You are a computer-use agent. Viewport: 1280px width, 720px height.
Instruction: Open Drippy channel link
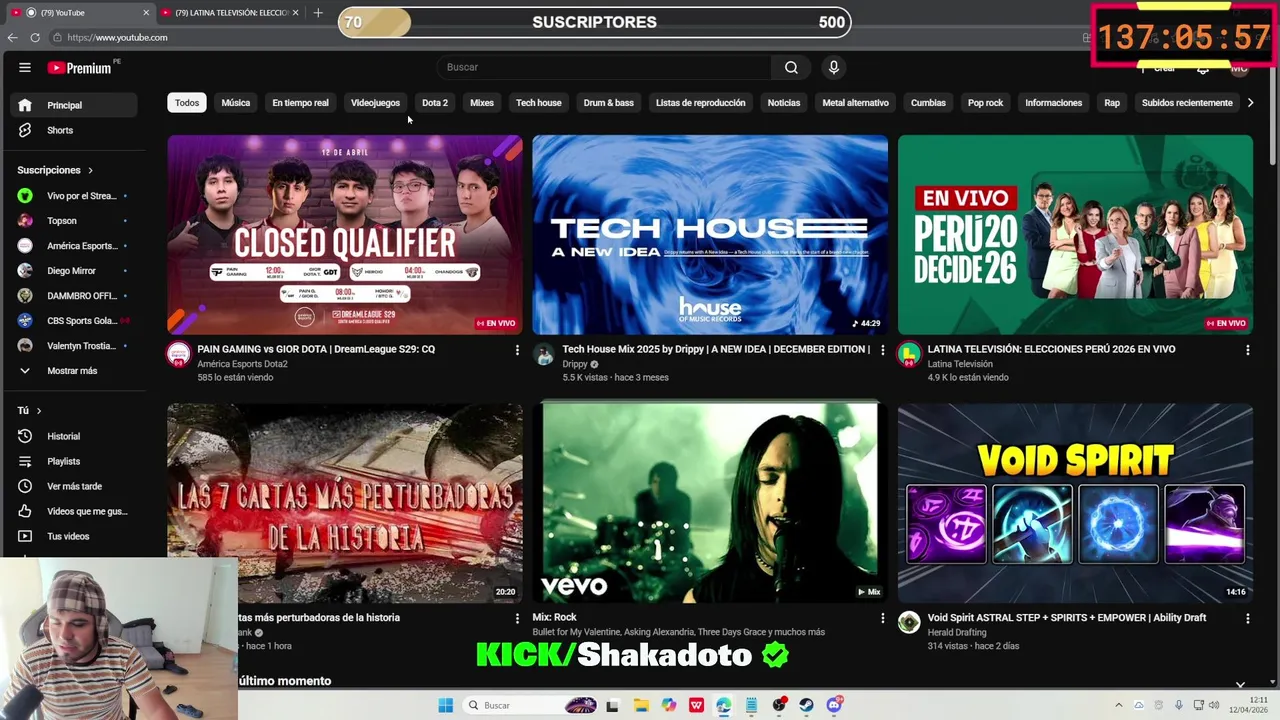pos(575,364)
